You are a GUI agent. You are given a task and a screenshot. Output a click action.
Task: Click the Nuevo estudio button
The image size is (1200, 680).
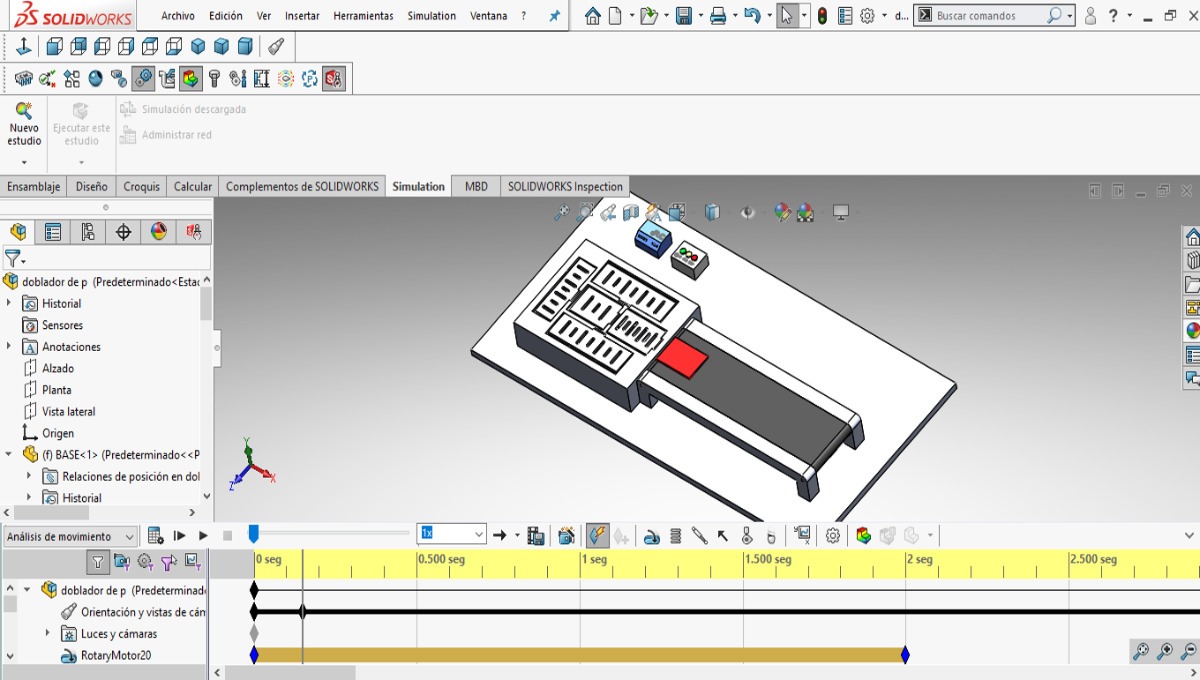coord(24,124)
